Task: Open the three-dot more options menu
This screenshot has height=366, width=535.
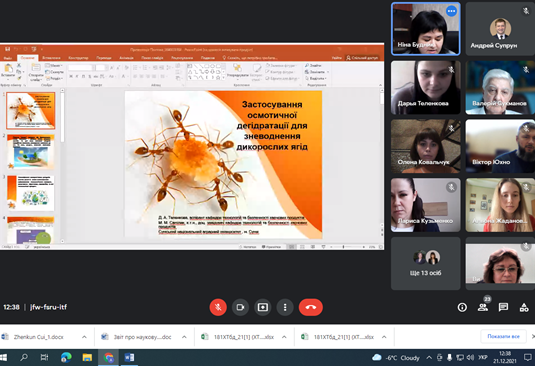Action: click(285, 307)
